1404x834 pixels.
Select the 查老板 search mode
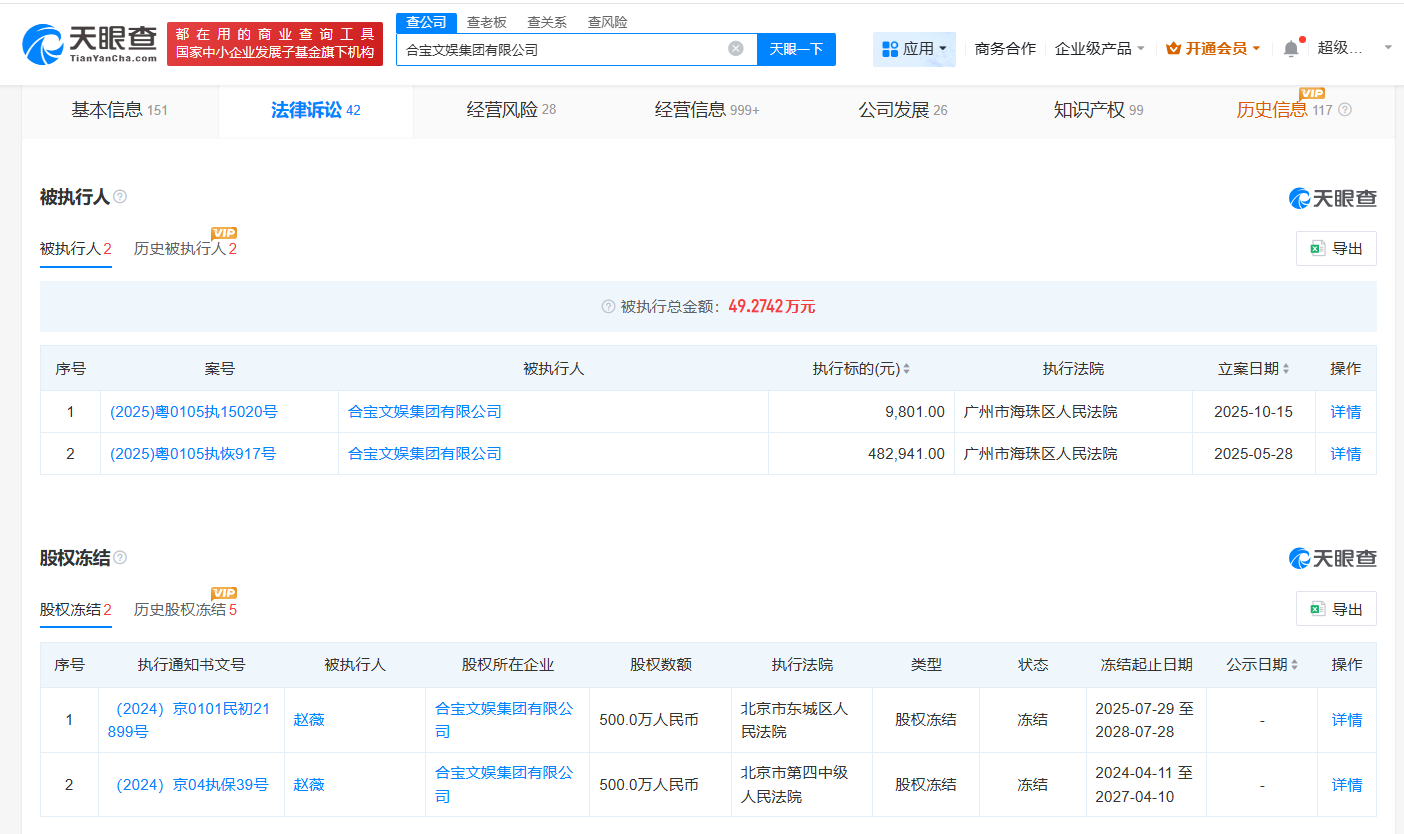coord(488,21)
